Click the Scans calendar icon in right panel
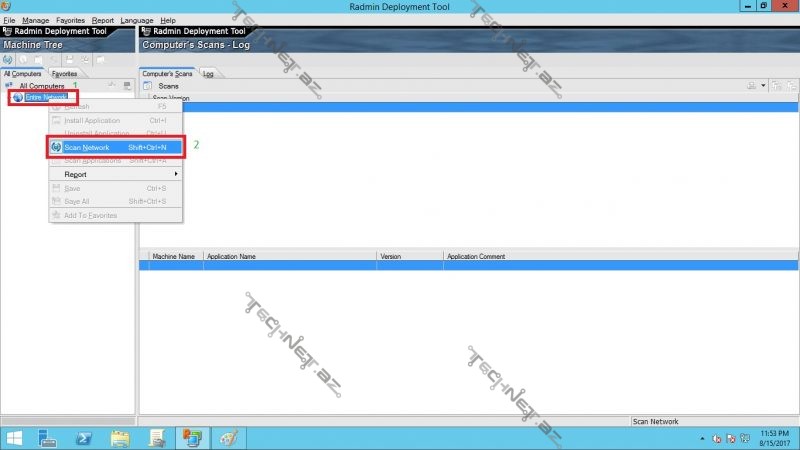The height and width of the screenshot is (450, 800). (x=147, y=86)
